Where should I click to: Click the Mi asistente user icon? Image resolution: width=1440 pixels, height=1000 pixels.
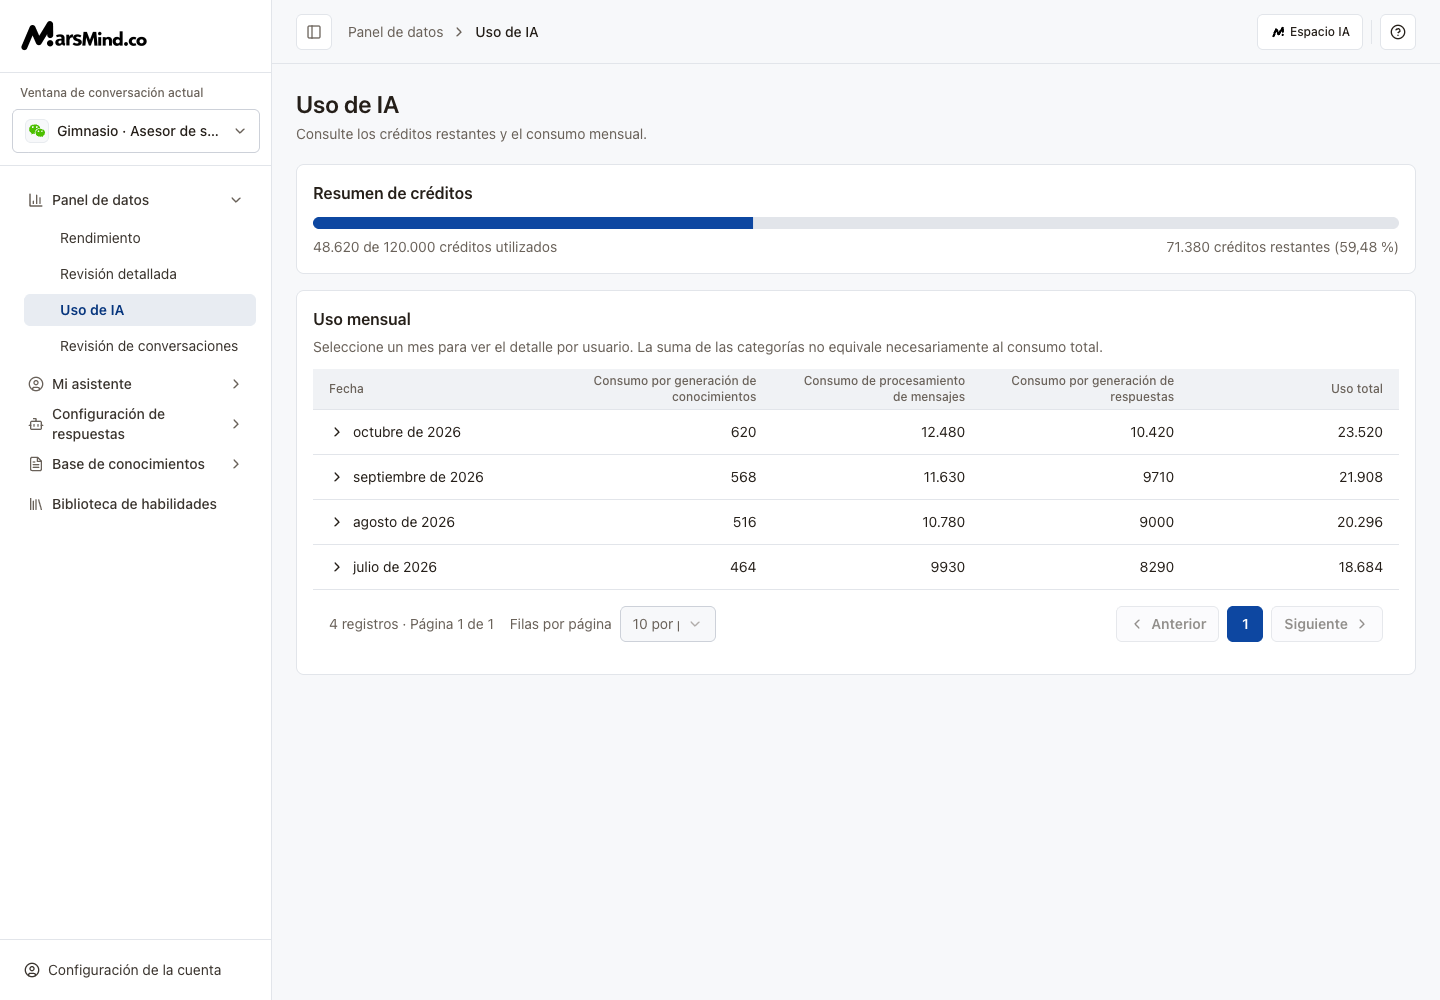click(36, 384)
